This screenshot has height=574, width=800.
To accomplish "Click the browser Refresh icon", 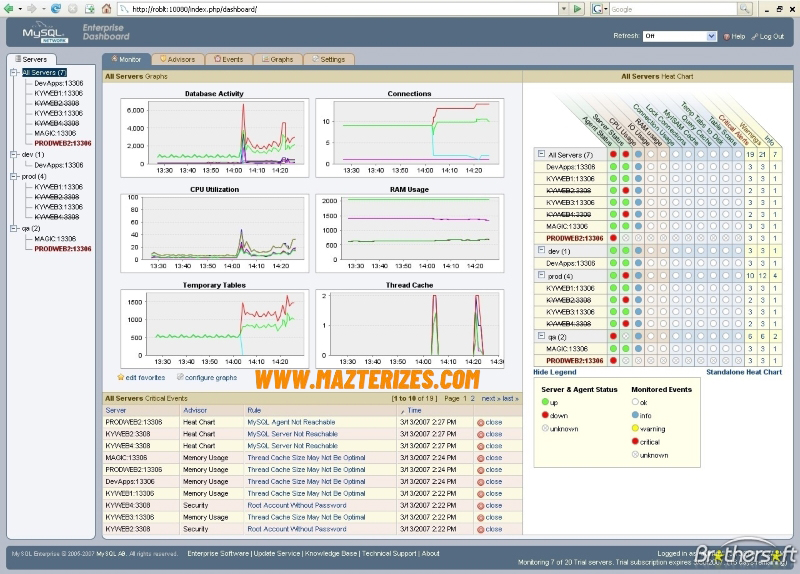I will click(x=56, y=8).
